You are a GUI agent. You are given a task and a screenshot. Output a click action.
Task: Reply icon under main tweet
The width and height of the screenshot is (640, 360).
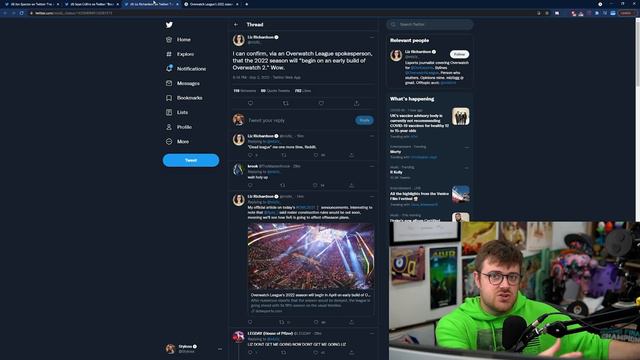[250, 103]
